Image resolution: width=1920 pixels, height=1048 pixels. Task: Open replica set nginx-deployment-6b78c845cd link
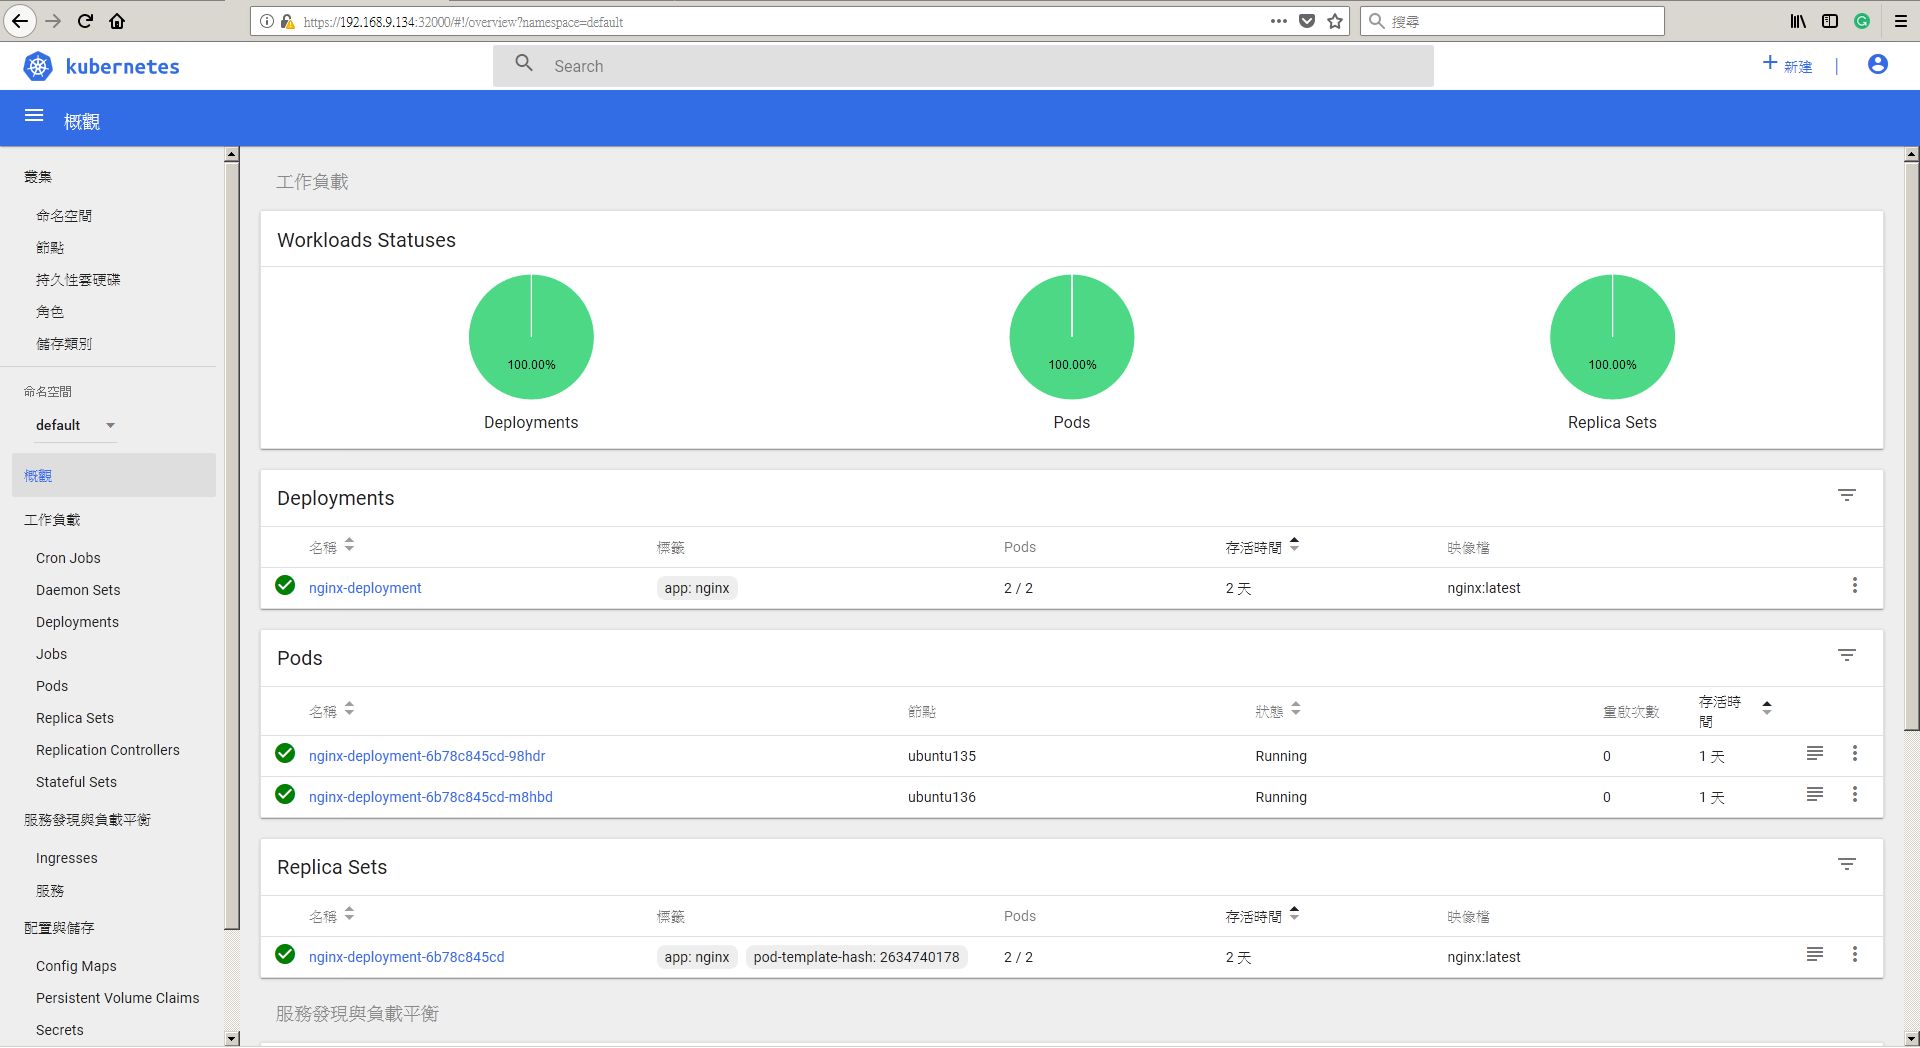pyautogui.click(x=407, y=957)
